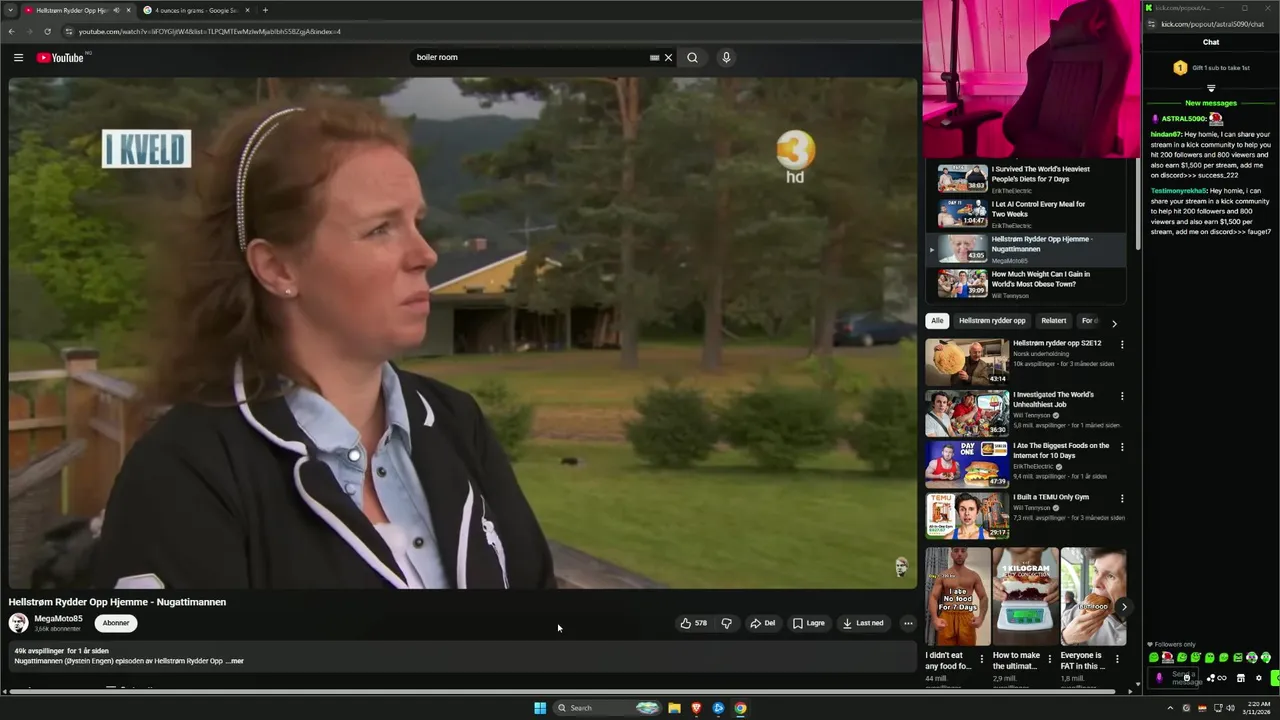Open options for 'I Investigated The World's Unhealthiest Job'
Viewport: 1280px width, 720px height.
pyautogui.click(x=1122, y=396)
